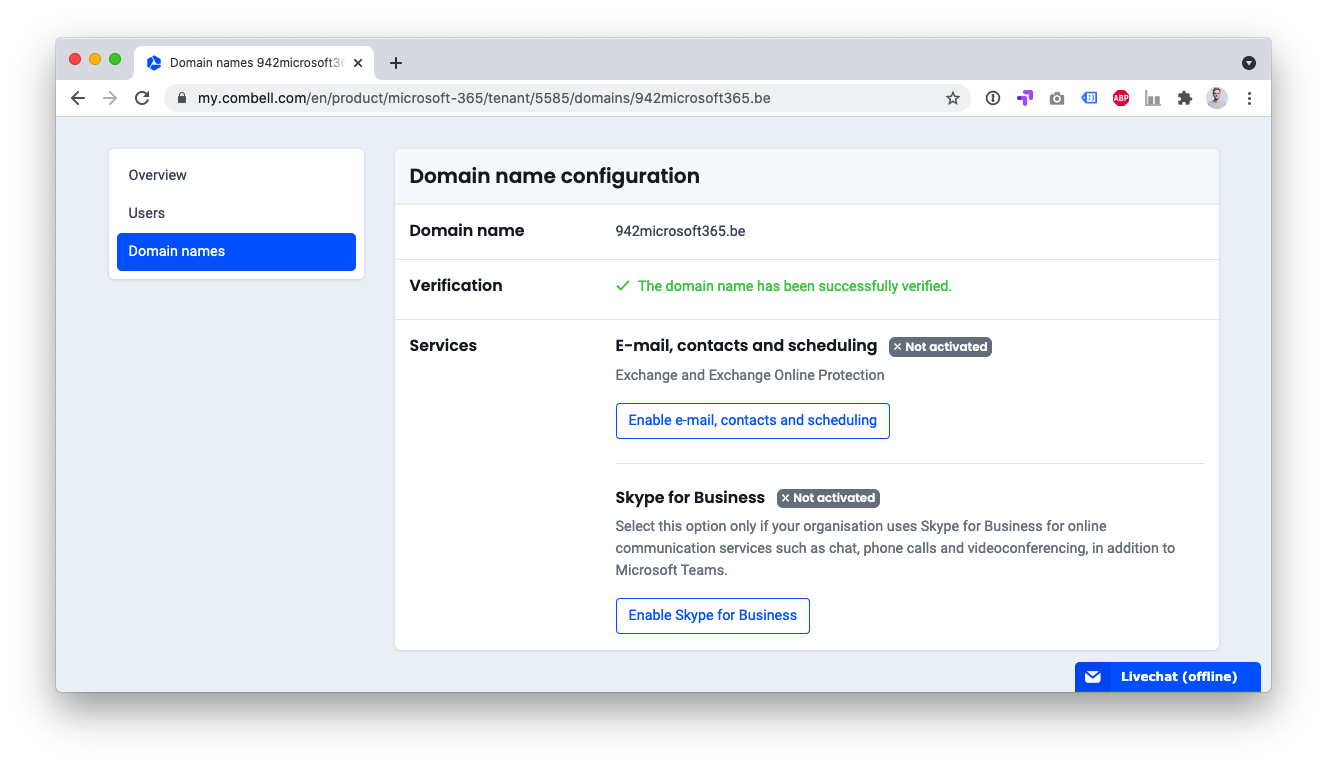Screen dimensions: 1327x766
Task: Select Domain names in the sidebar
Action: [236, 252]
